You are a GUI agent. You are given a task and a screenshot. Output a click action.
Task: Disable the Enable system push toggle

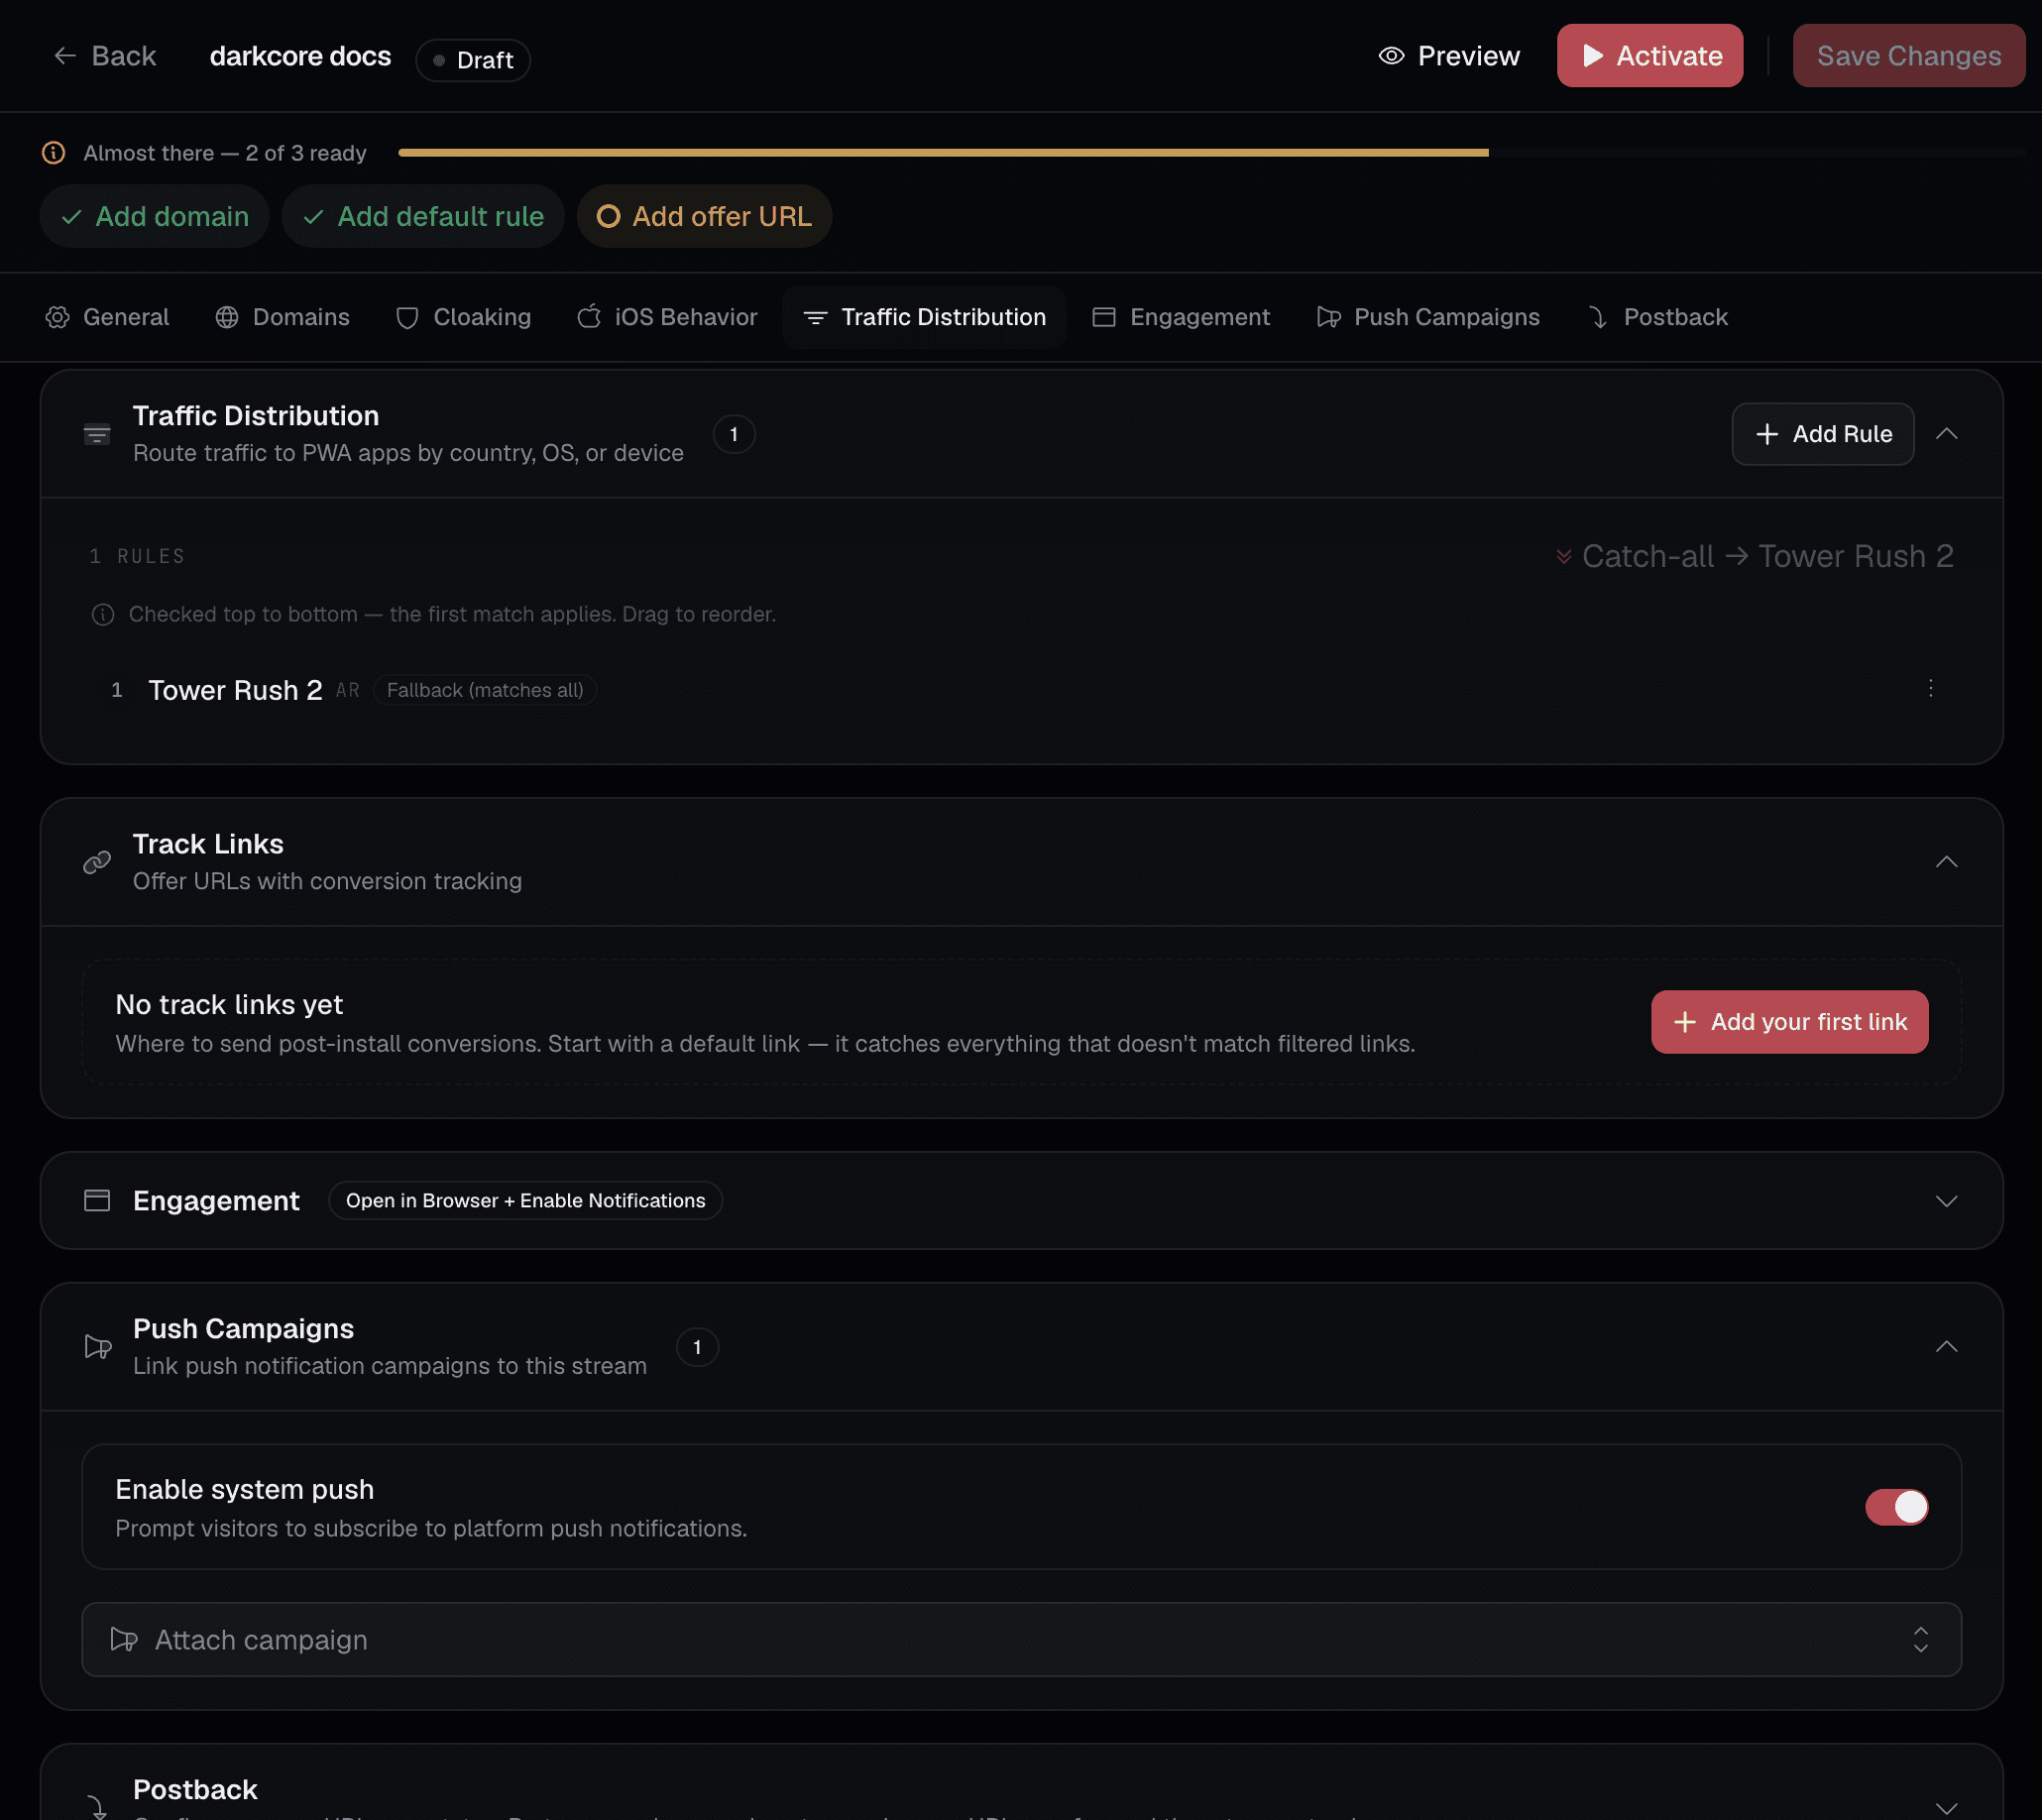pos(1896,1506)
